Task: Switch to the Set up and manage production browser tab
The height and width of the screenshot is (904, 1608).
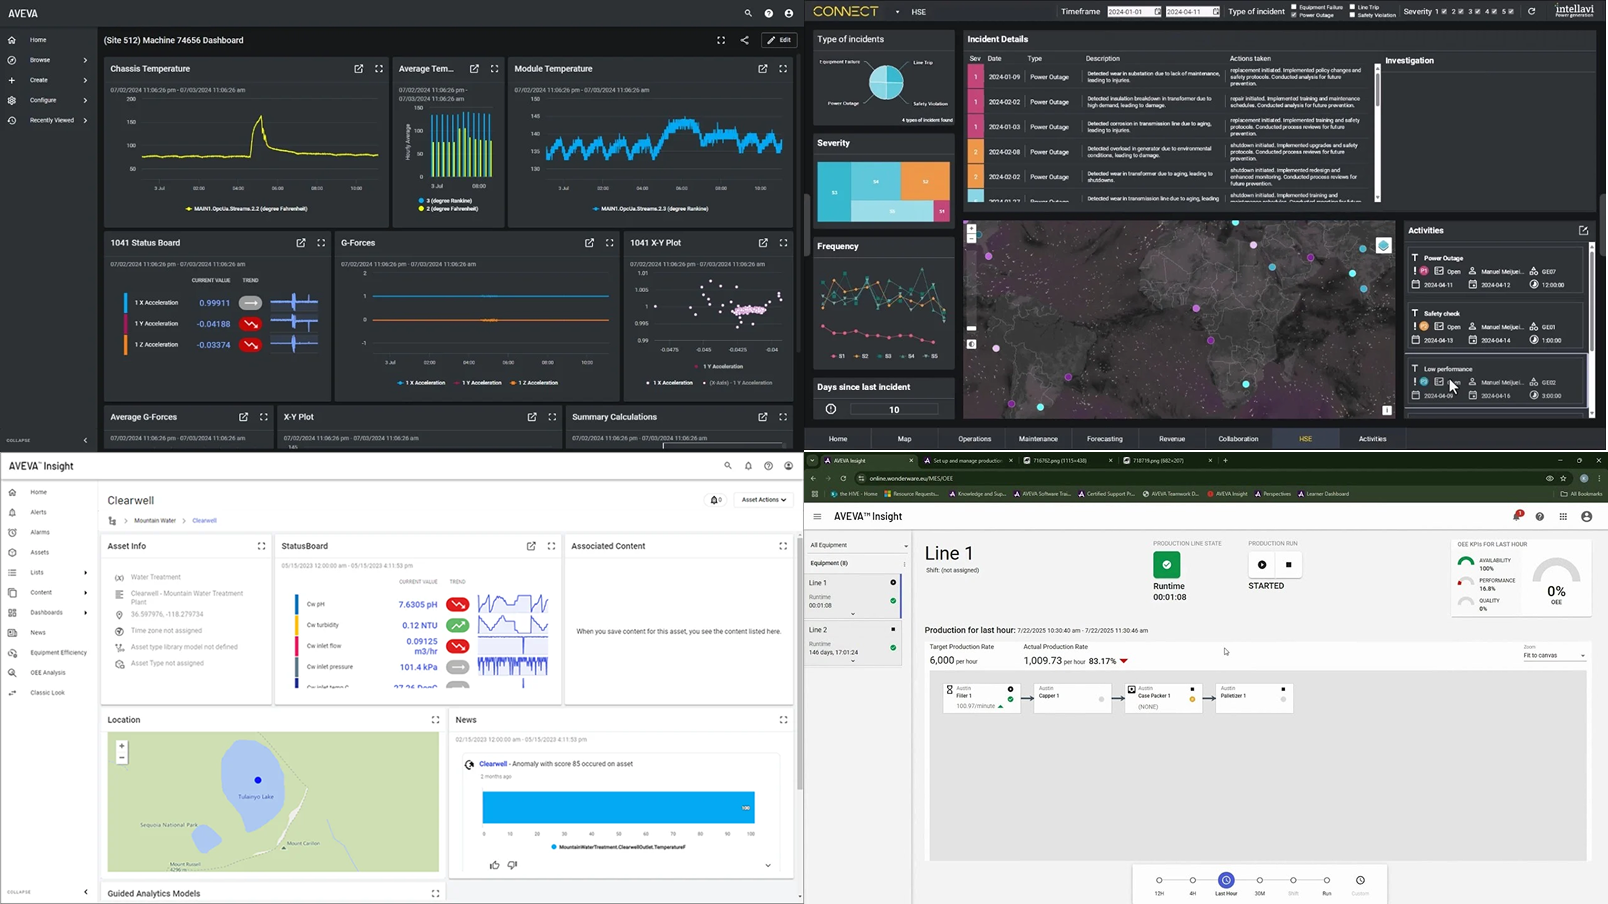Action: pos(967,461)
